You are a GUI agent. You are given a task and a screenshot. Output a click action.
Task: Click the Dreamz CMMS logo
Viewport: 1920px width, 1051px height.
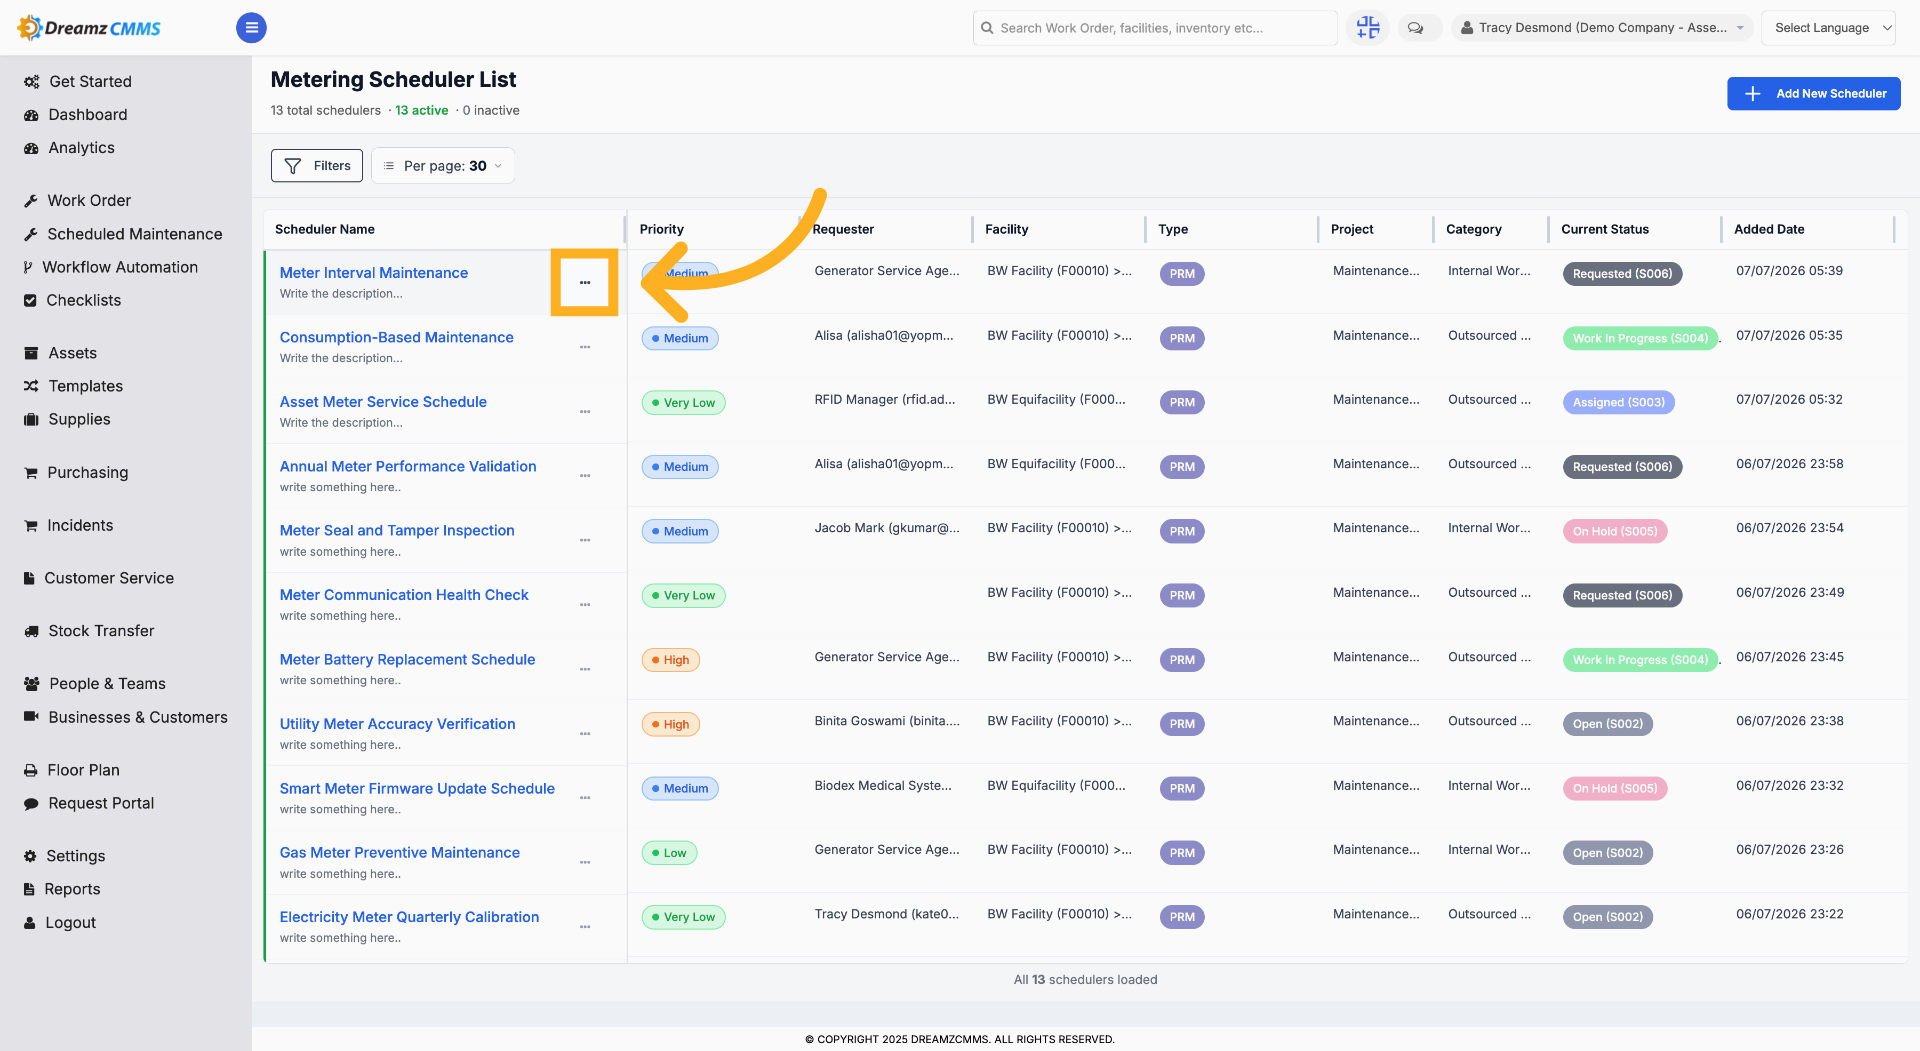(90, 28)
